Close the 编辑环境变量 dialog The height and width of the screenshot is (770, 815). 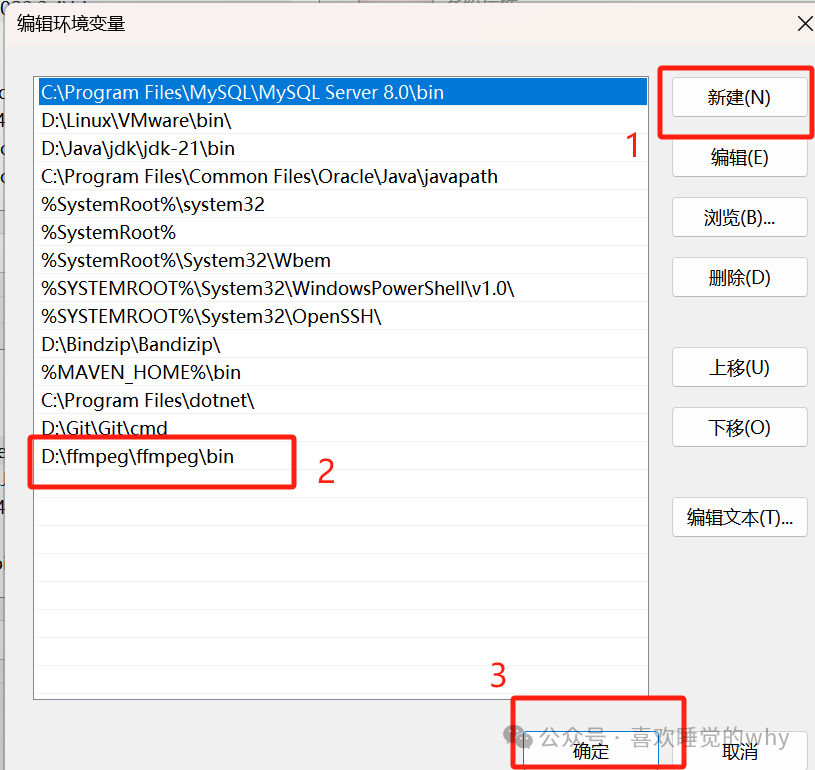[x=805, y=24]
